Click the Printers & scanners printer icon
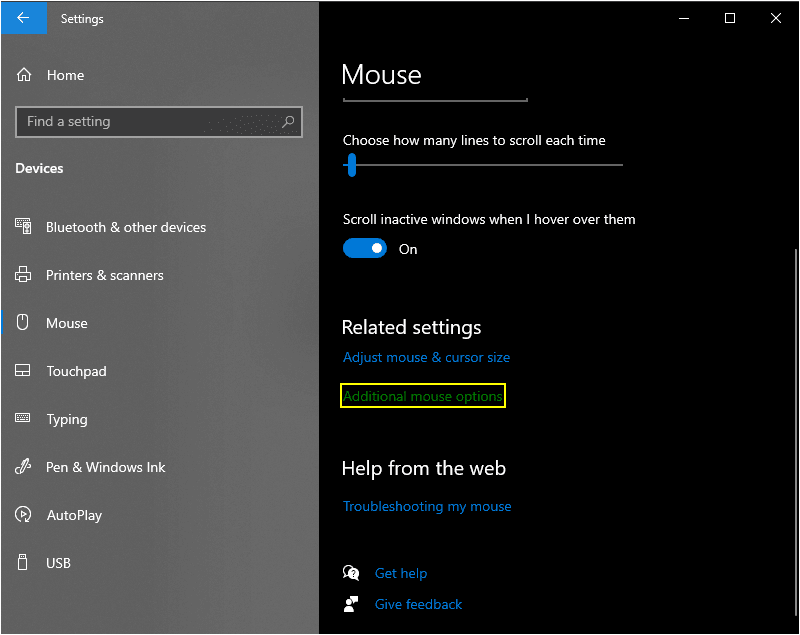 [x=23, y=274]
